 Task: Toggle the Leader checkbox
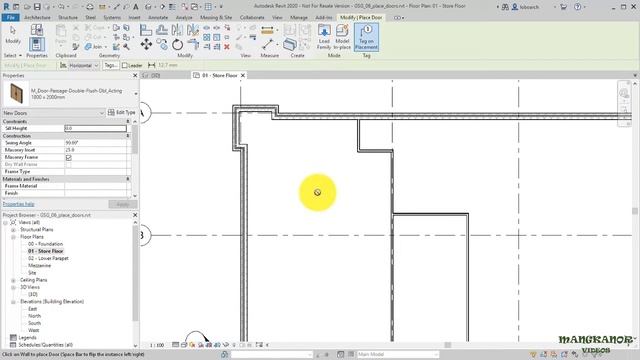point(125,65)
